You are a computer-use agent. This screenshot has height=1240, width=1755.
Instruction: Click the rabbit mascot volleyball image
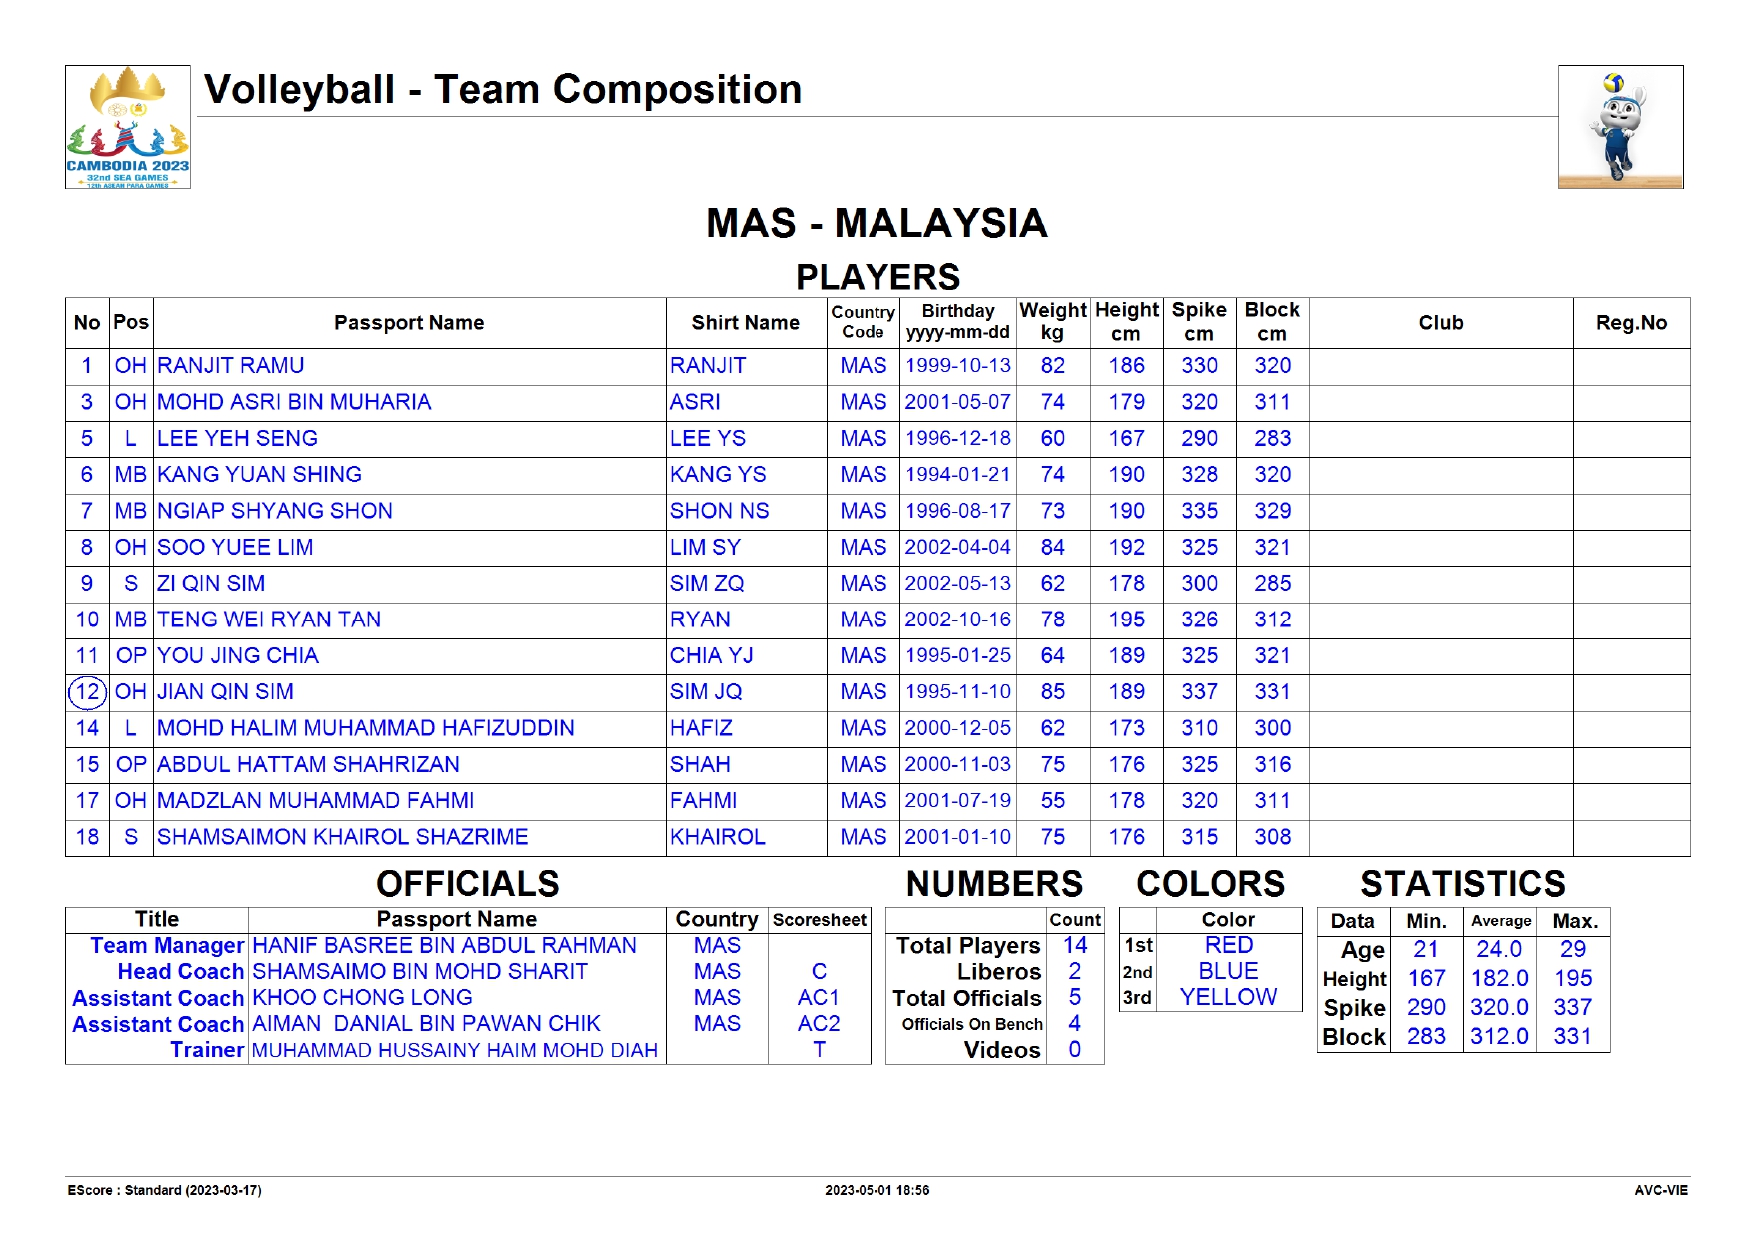click(1620, 127)
